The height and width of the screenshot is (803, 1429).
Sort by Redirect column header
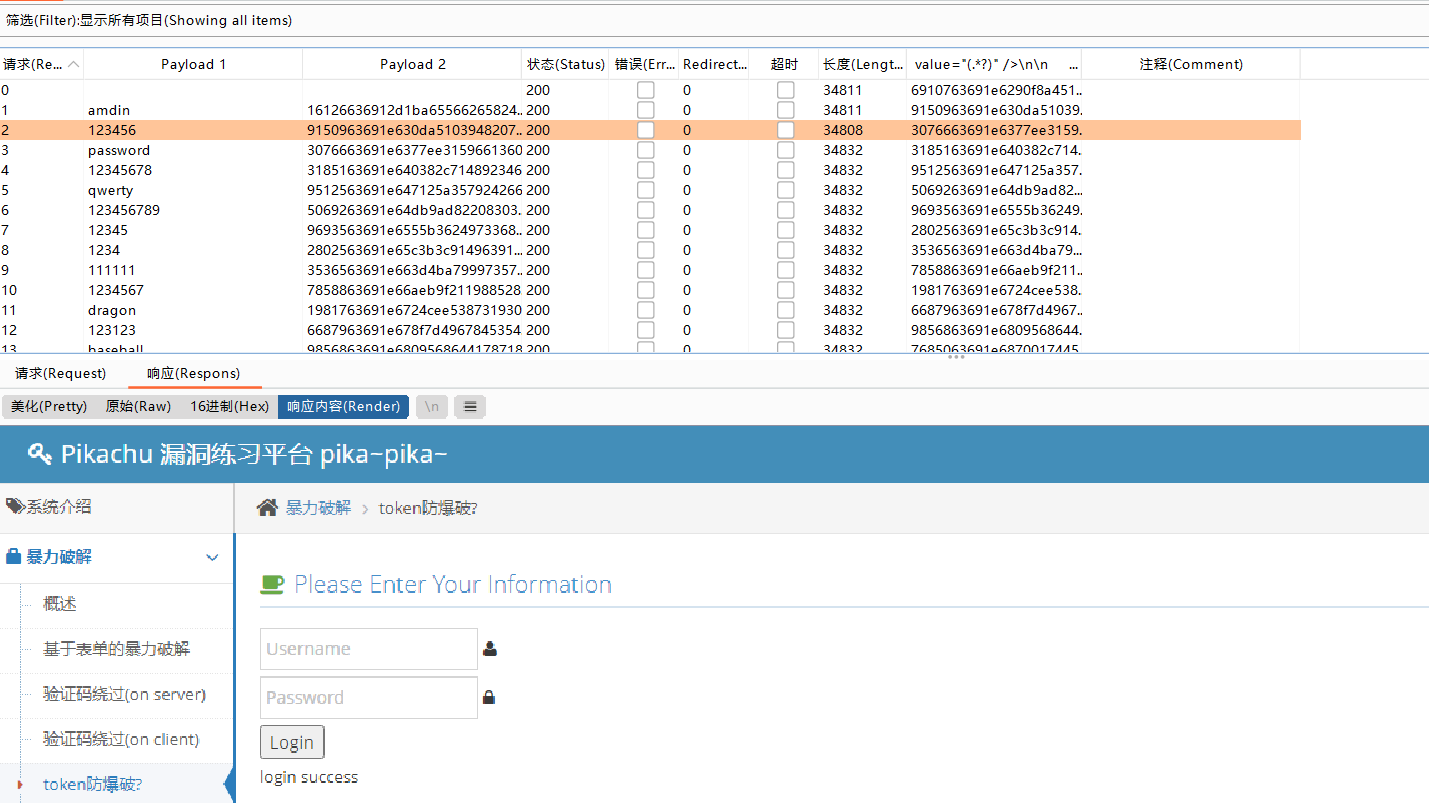pyautogui.click(x=714, y=64)
